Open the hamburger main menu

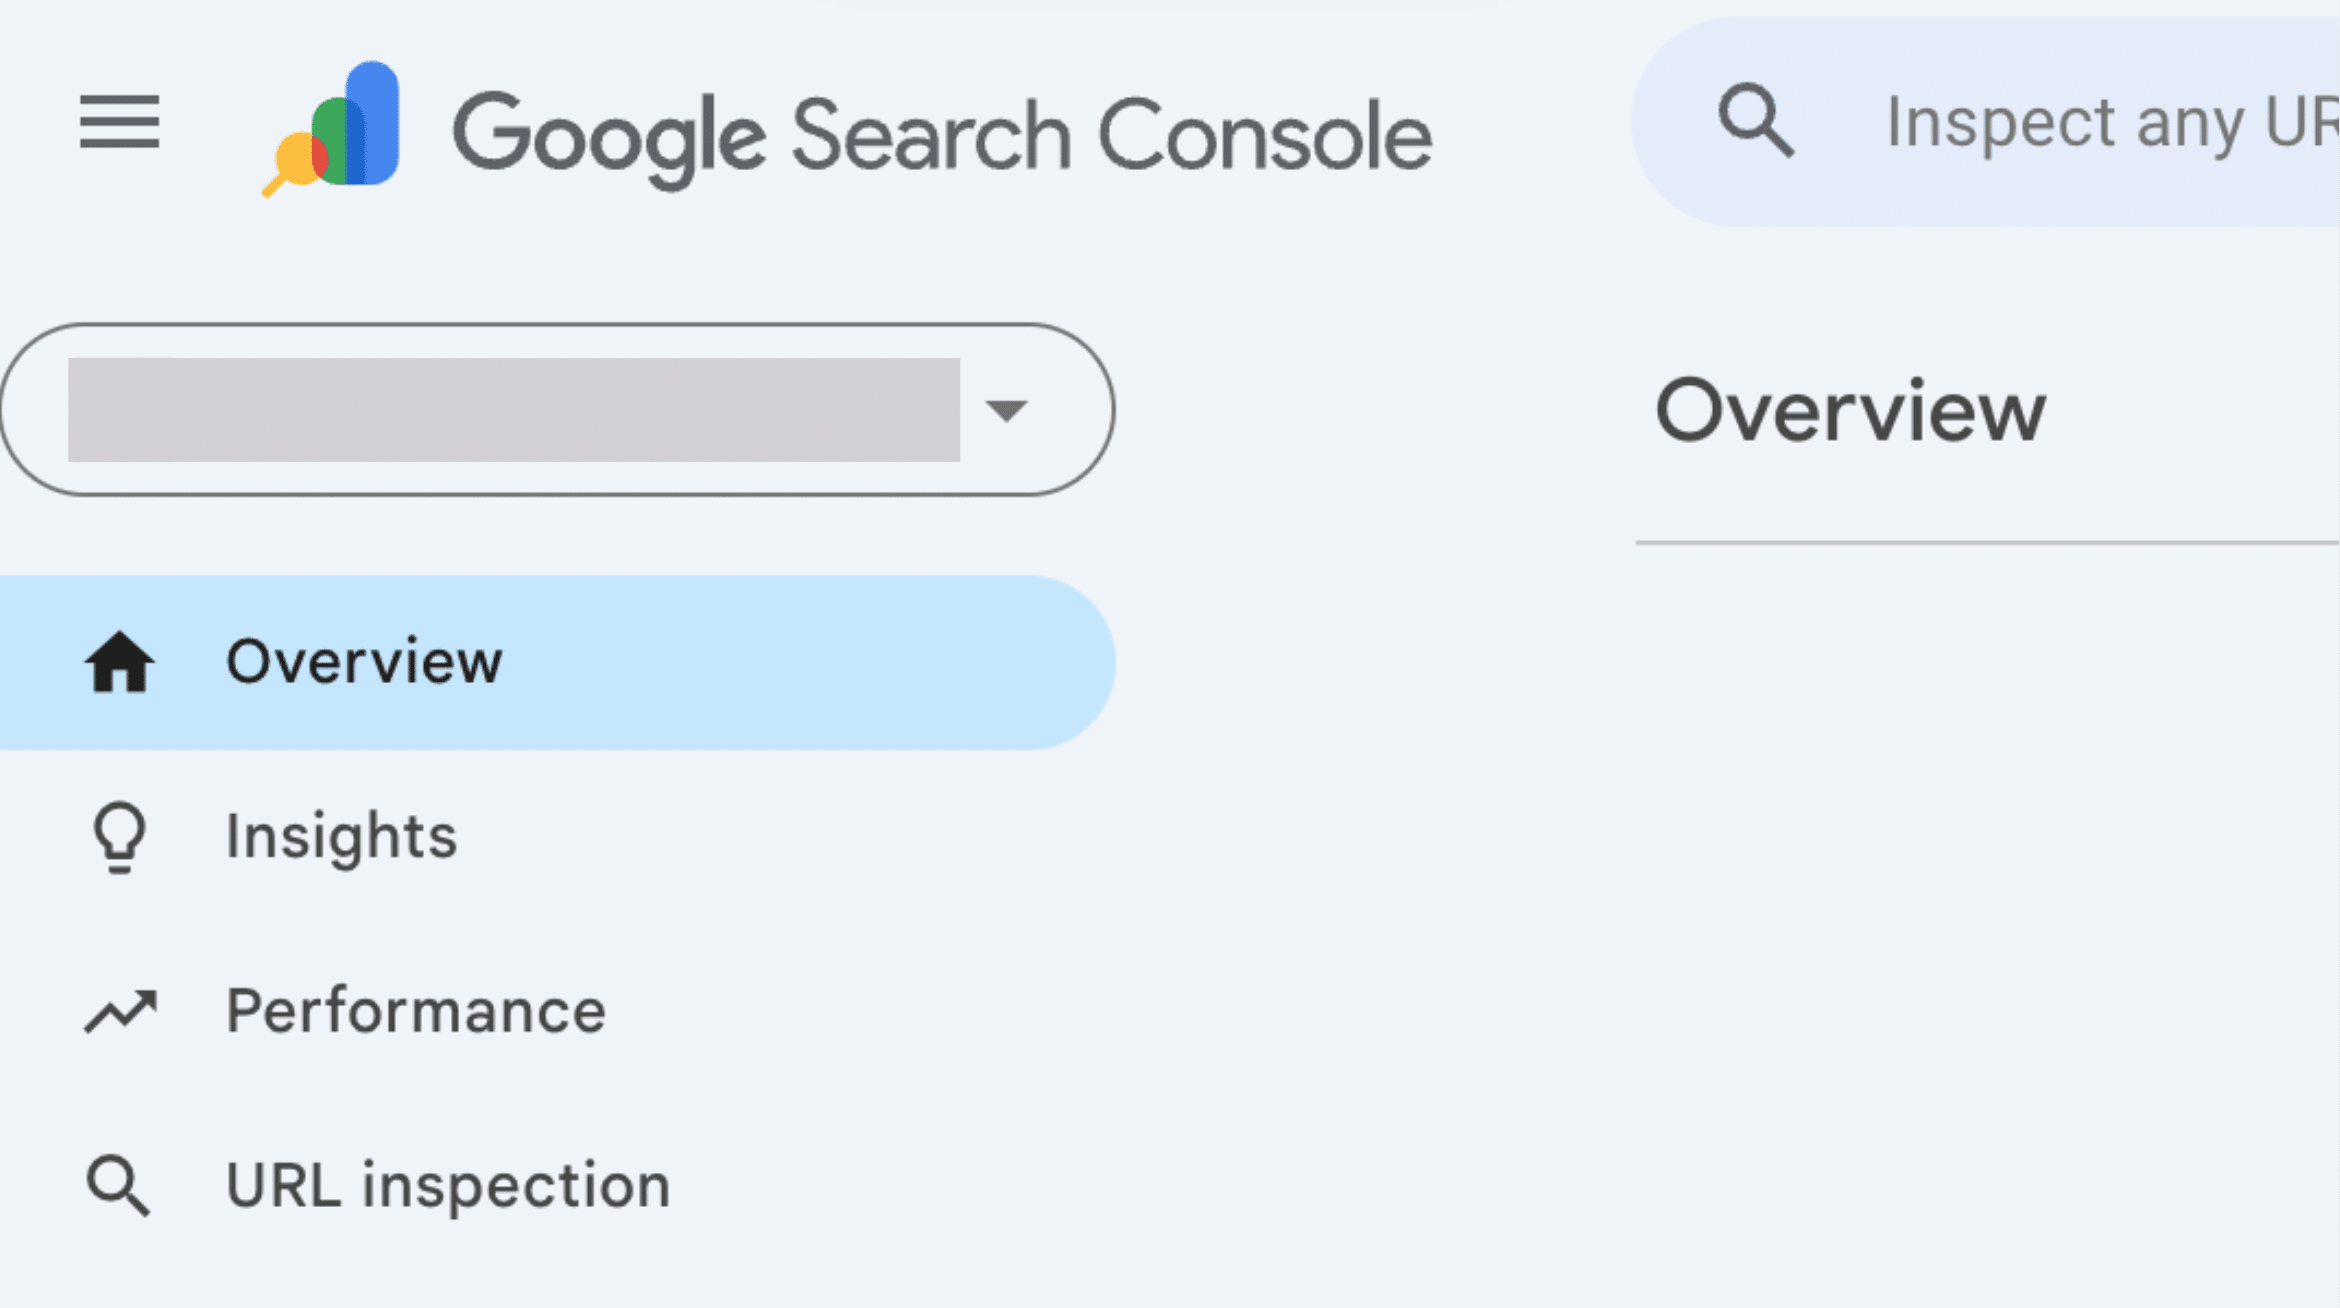[120, 122]
